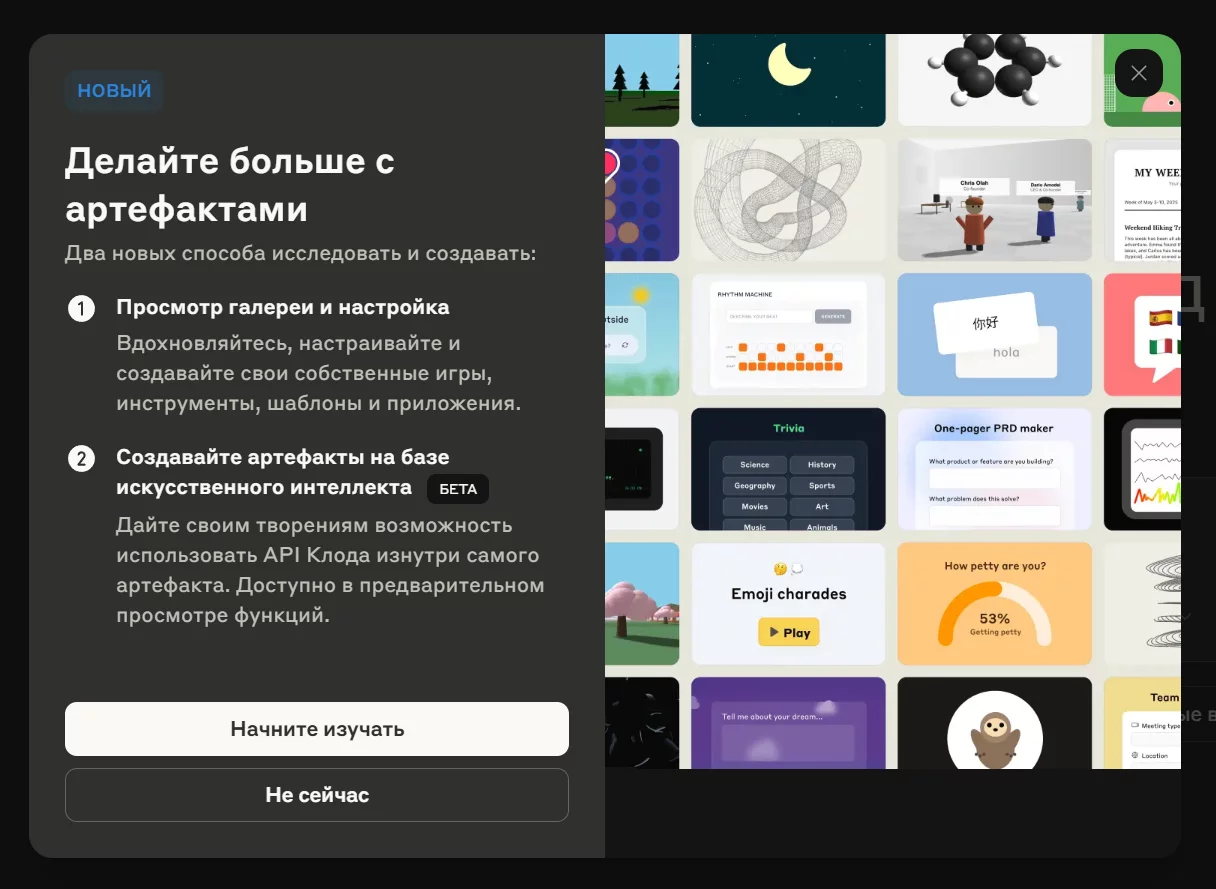Image resolution: width=1216 pixels, height=889 pixels.
Task: Click the "БЕТА" label badge
Action: click(x=457, y=488)
